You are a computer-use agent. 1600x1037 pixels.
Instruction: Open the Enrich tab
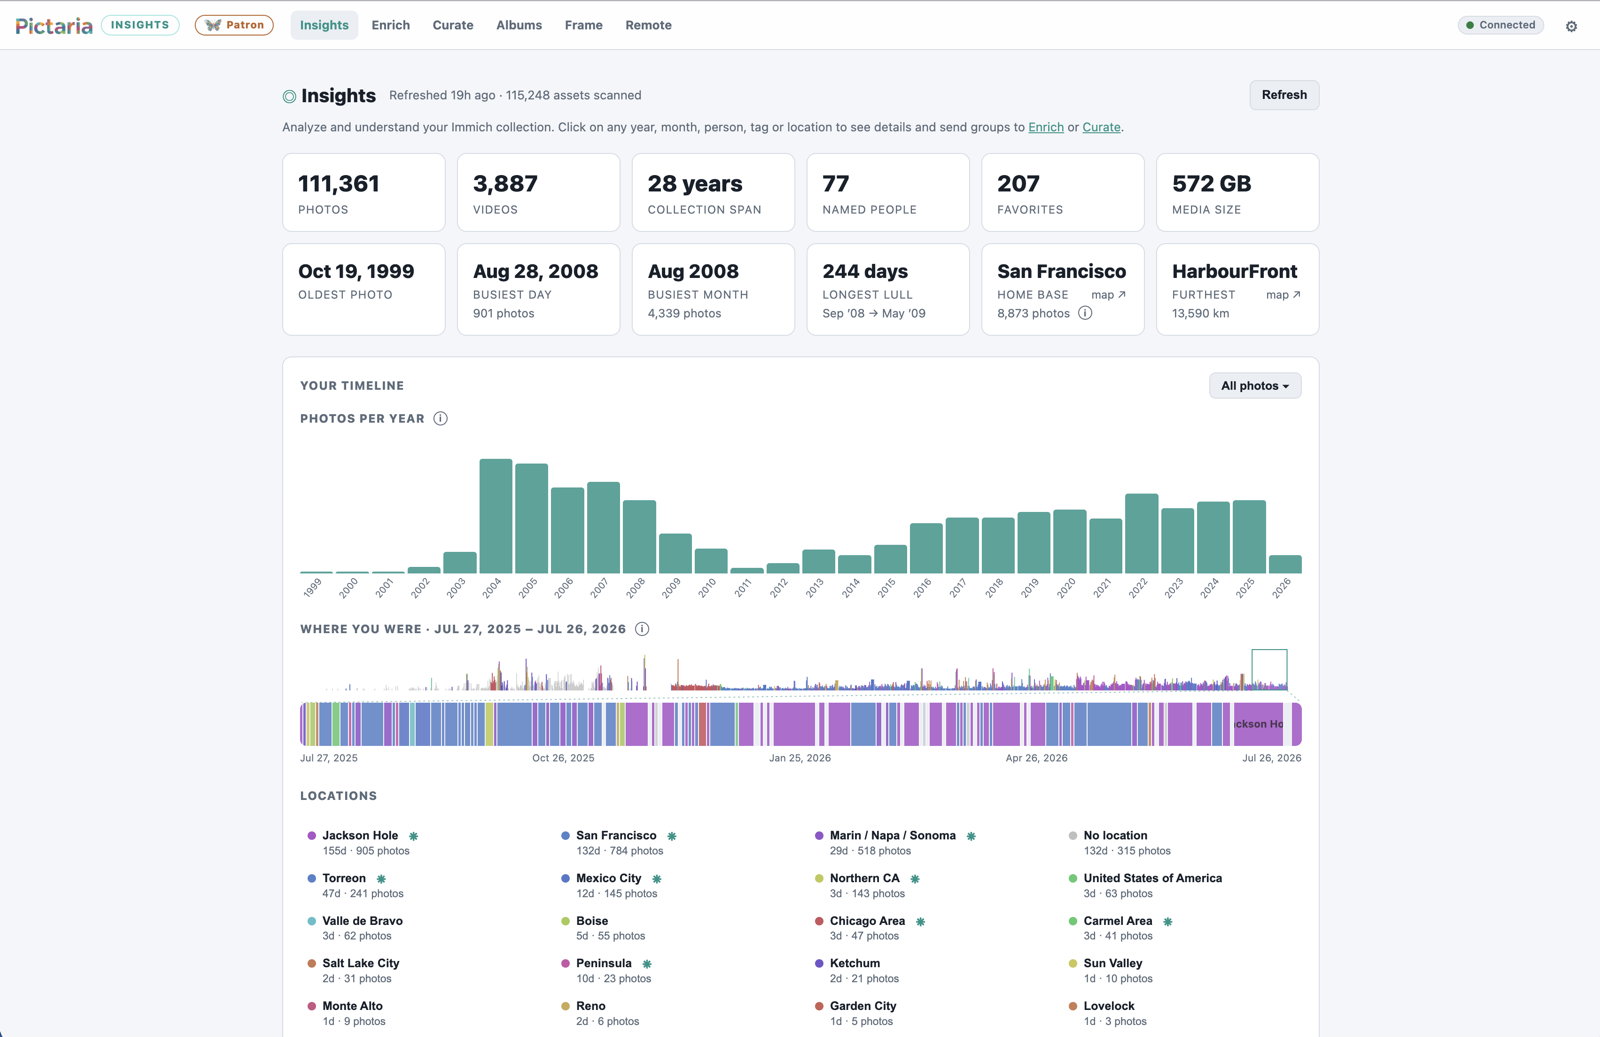pyautogui.click(x=390, y=25)
